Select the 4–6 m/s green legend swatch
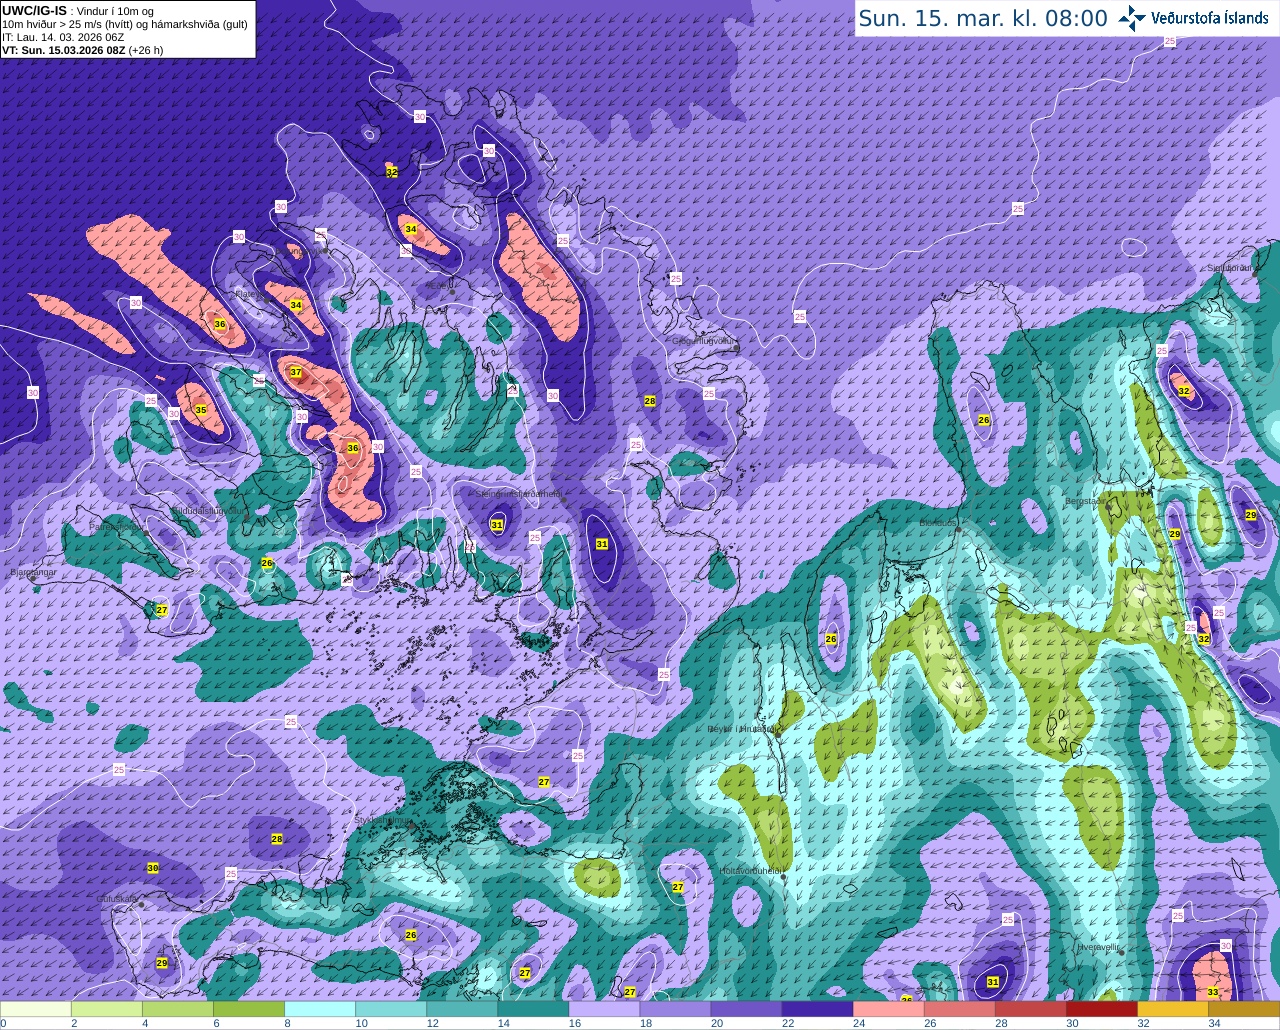1280x1030 pixels. (178, 1009)
